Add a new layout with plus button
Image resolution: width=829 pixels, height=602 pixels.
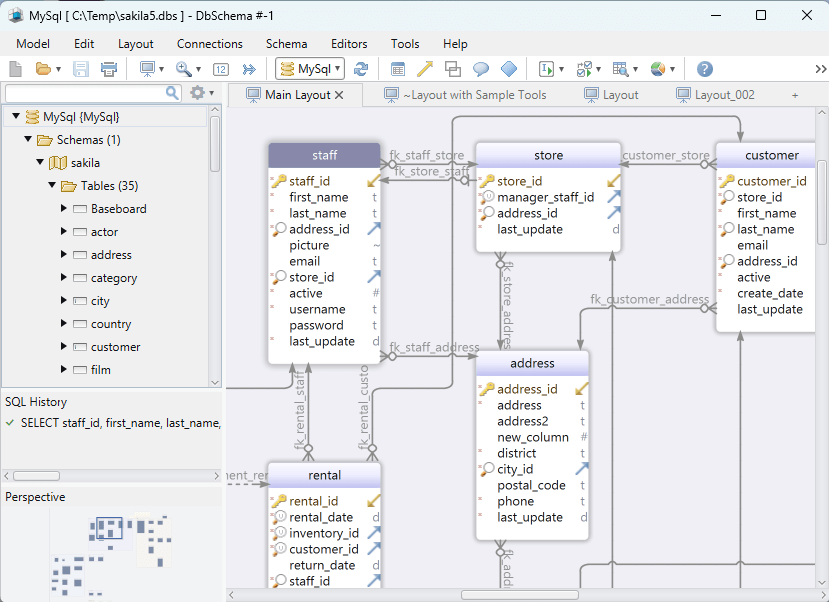(795, 95)
